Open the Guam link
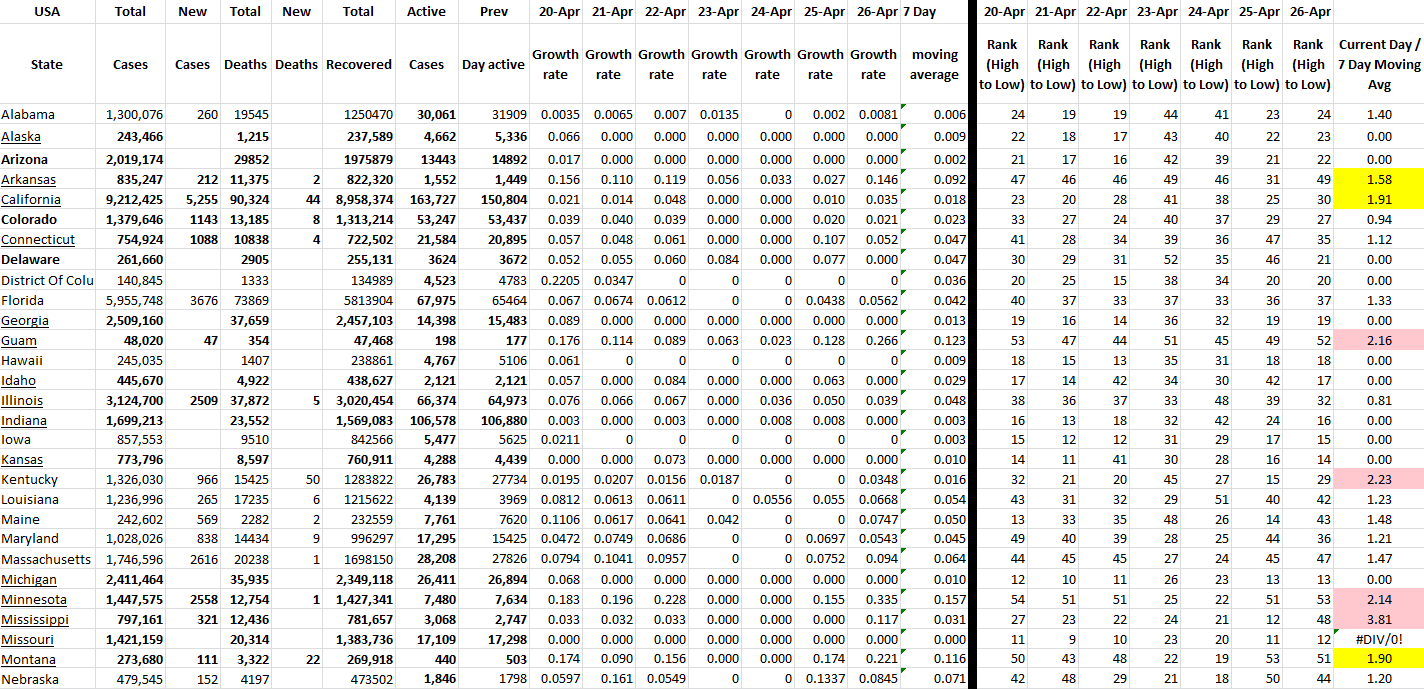 (19, 341)
